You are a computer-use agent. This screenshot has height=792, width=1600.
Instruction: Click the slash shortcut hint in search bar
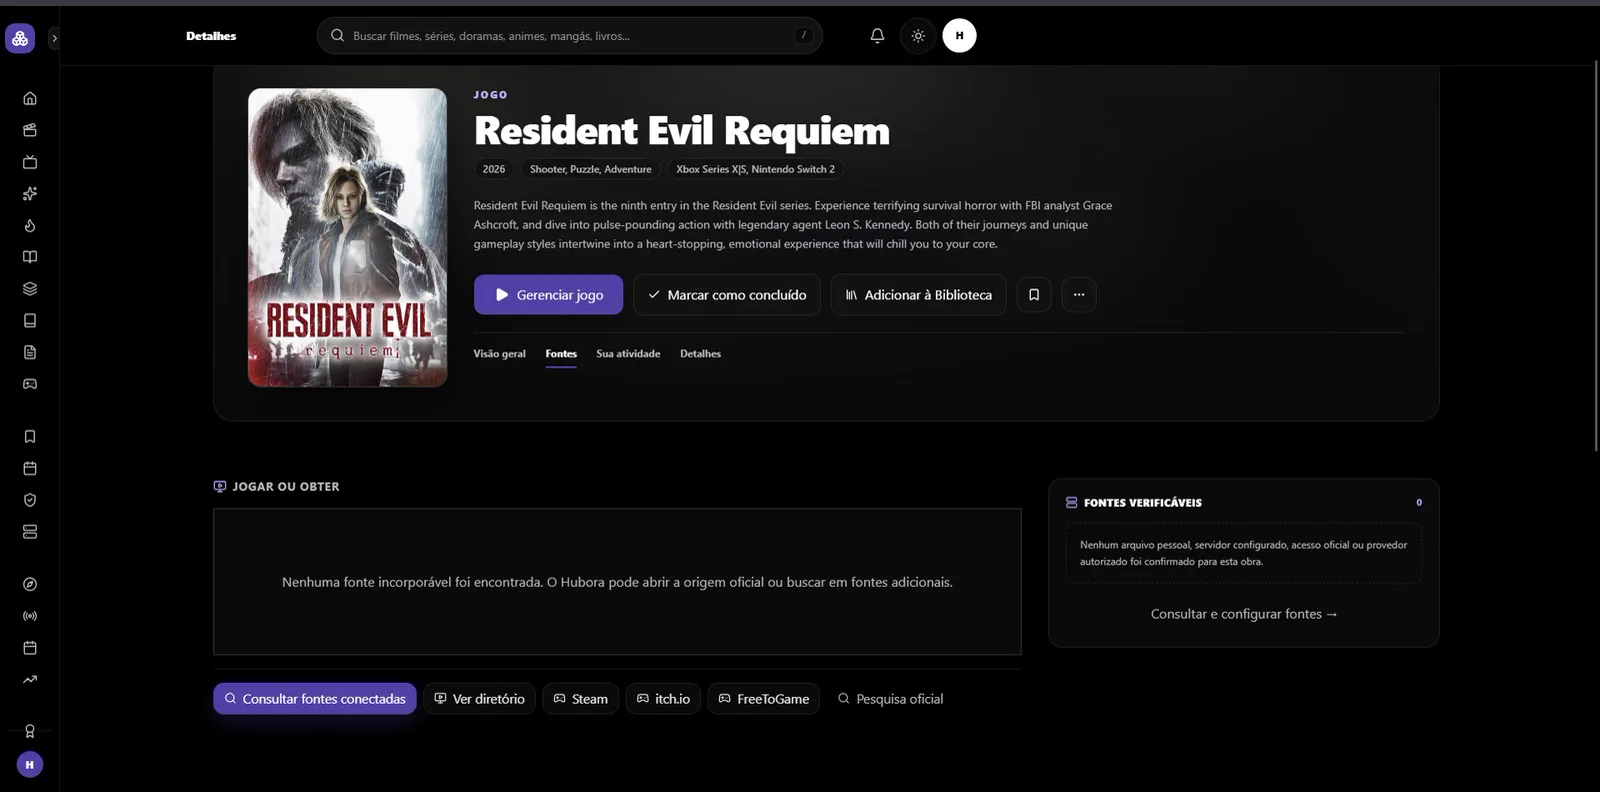pos(803,35)
